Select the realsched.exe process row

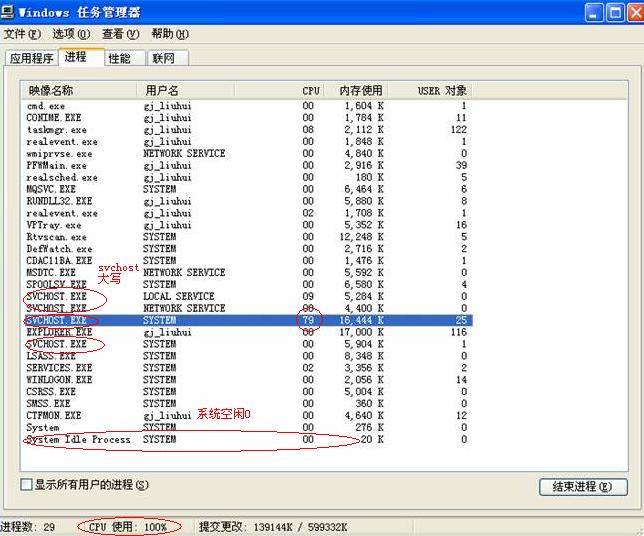click(246, 177)
